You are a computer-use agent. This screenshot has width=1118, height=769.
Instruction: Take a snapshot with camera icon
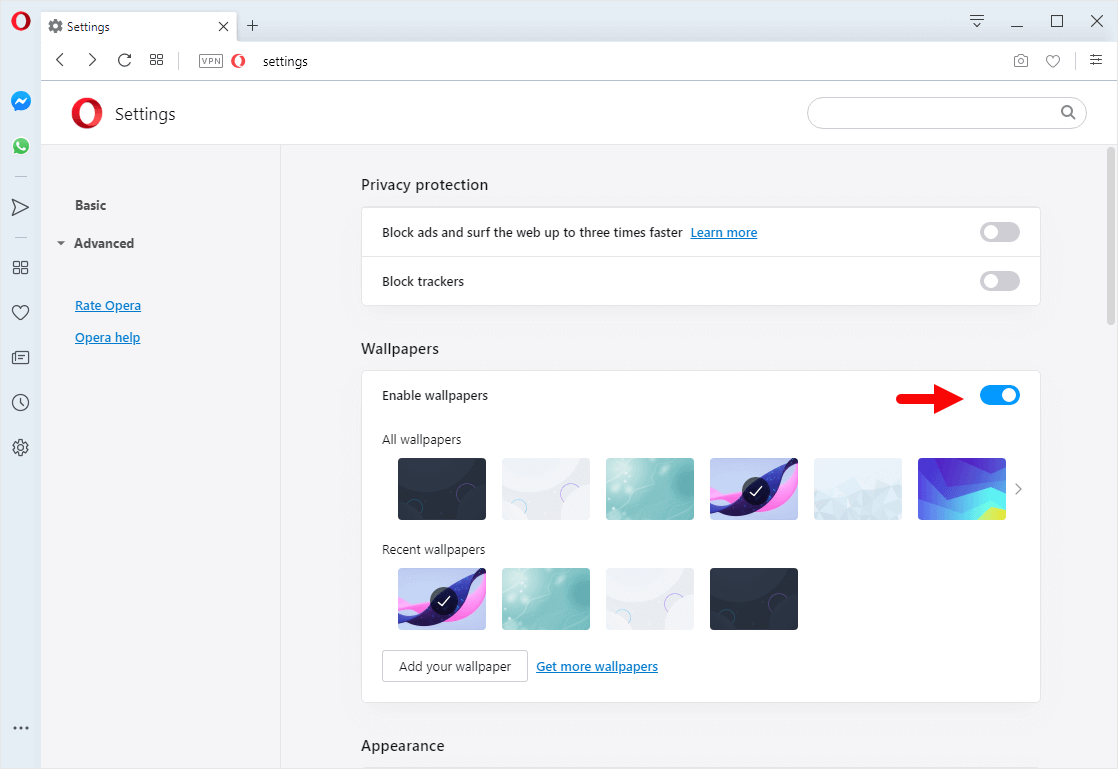[1021, 61]
